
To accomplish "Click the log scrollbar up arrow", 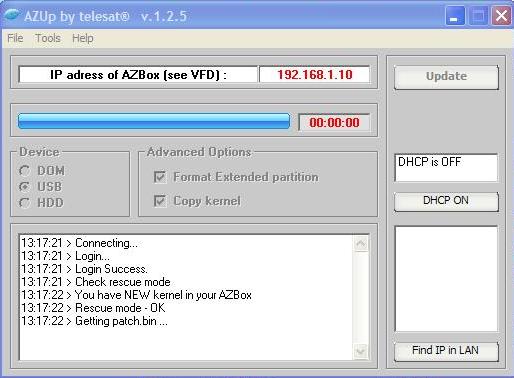I will [x=360, y=244].
